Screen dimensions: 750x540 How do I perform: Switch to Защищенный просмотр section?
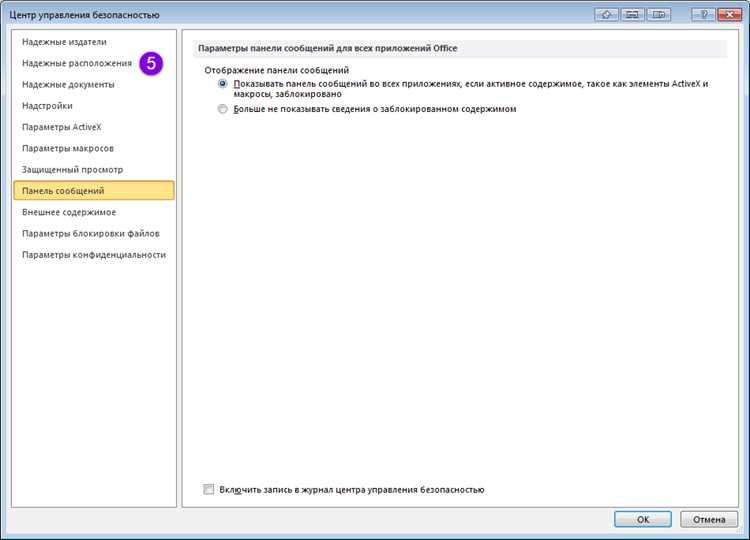point(94,170)
